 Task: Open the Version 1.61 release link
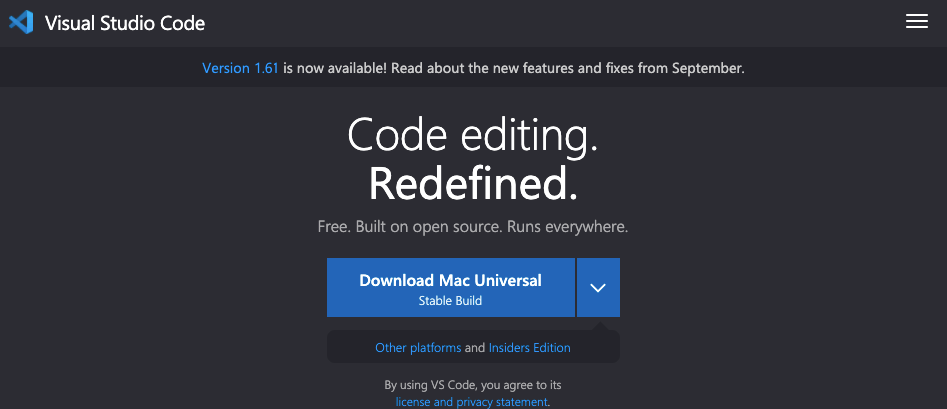click(240, 68)
